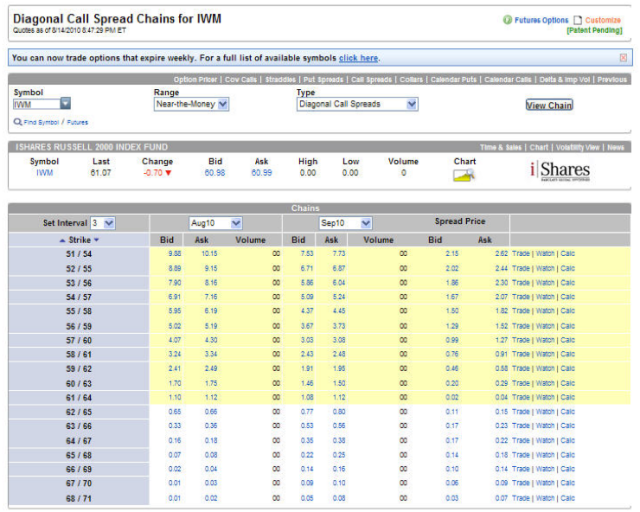Click the Find Symbol magnifier icon

18,122
